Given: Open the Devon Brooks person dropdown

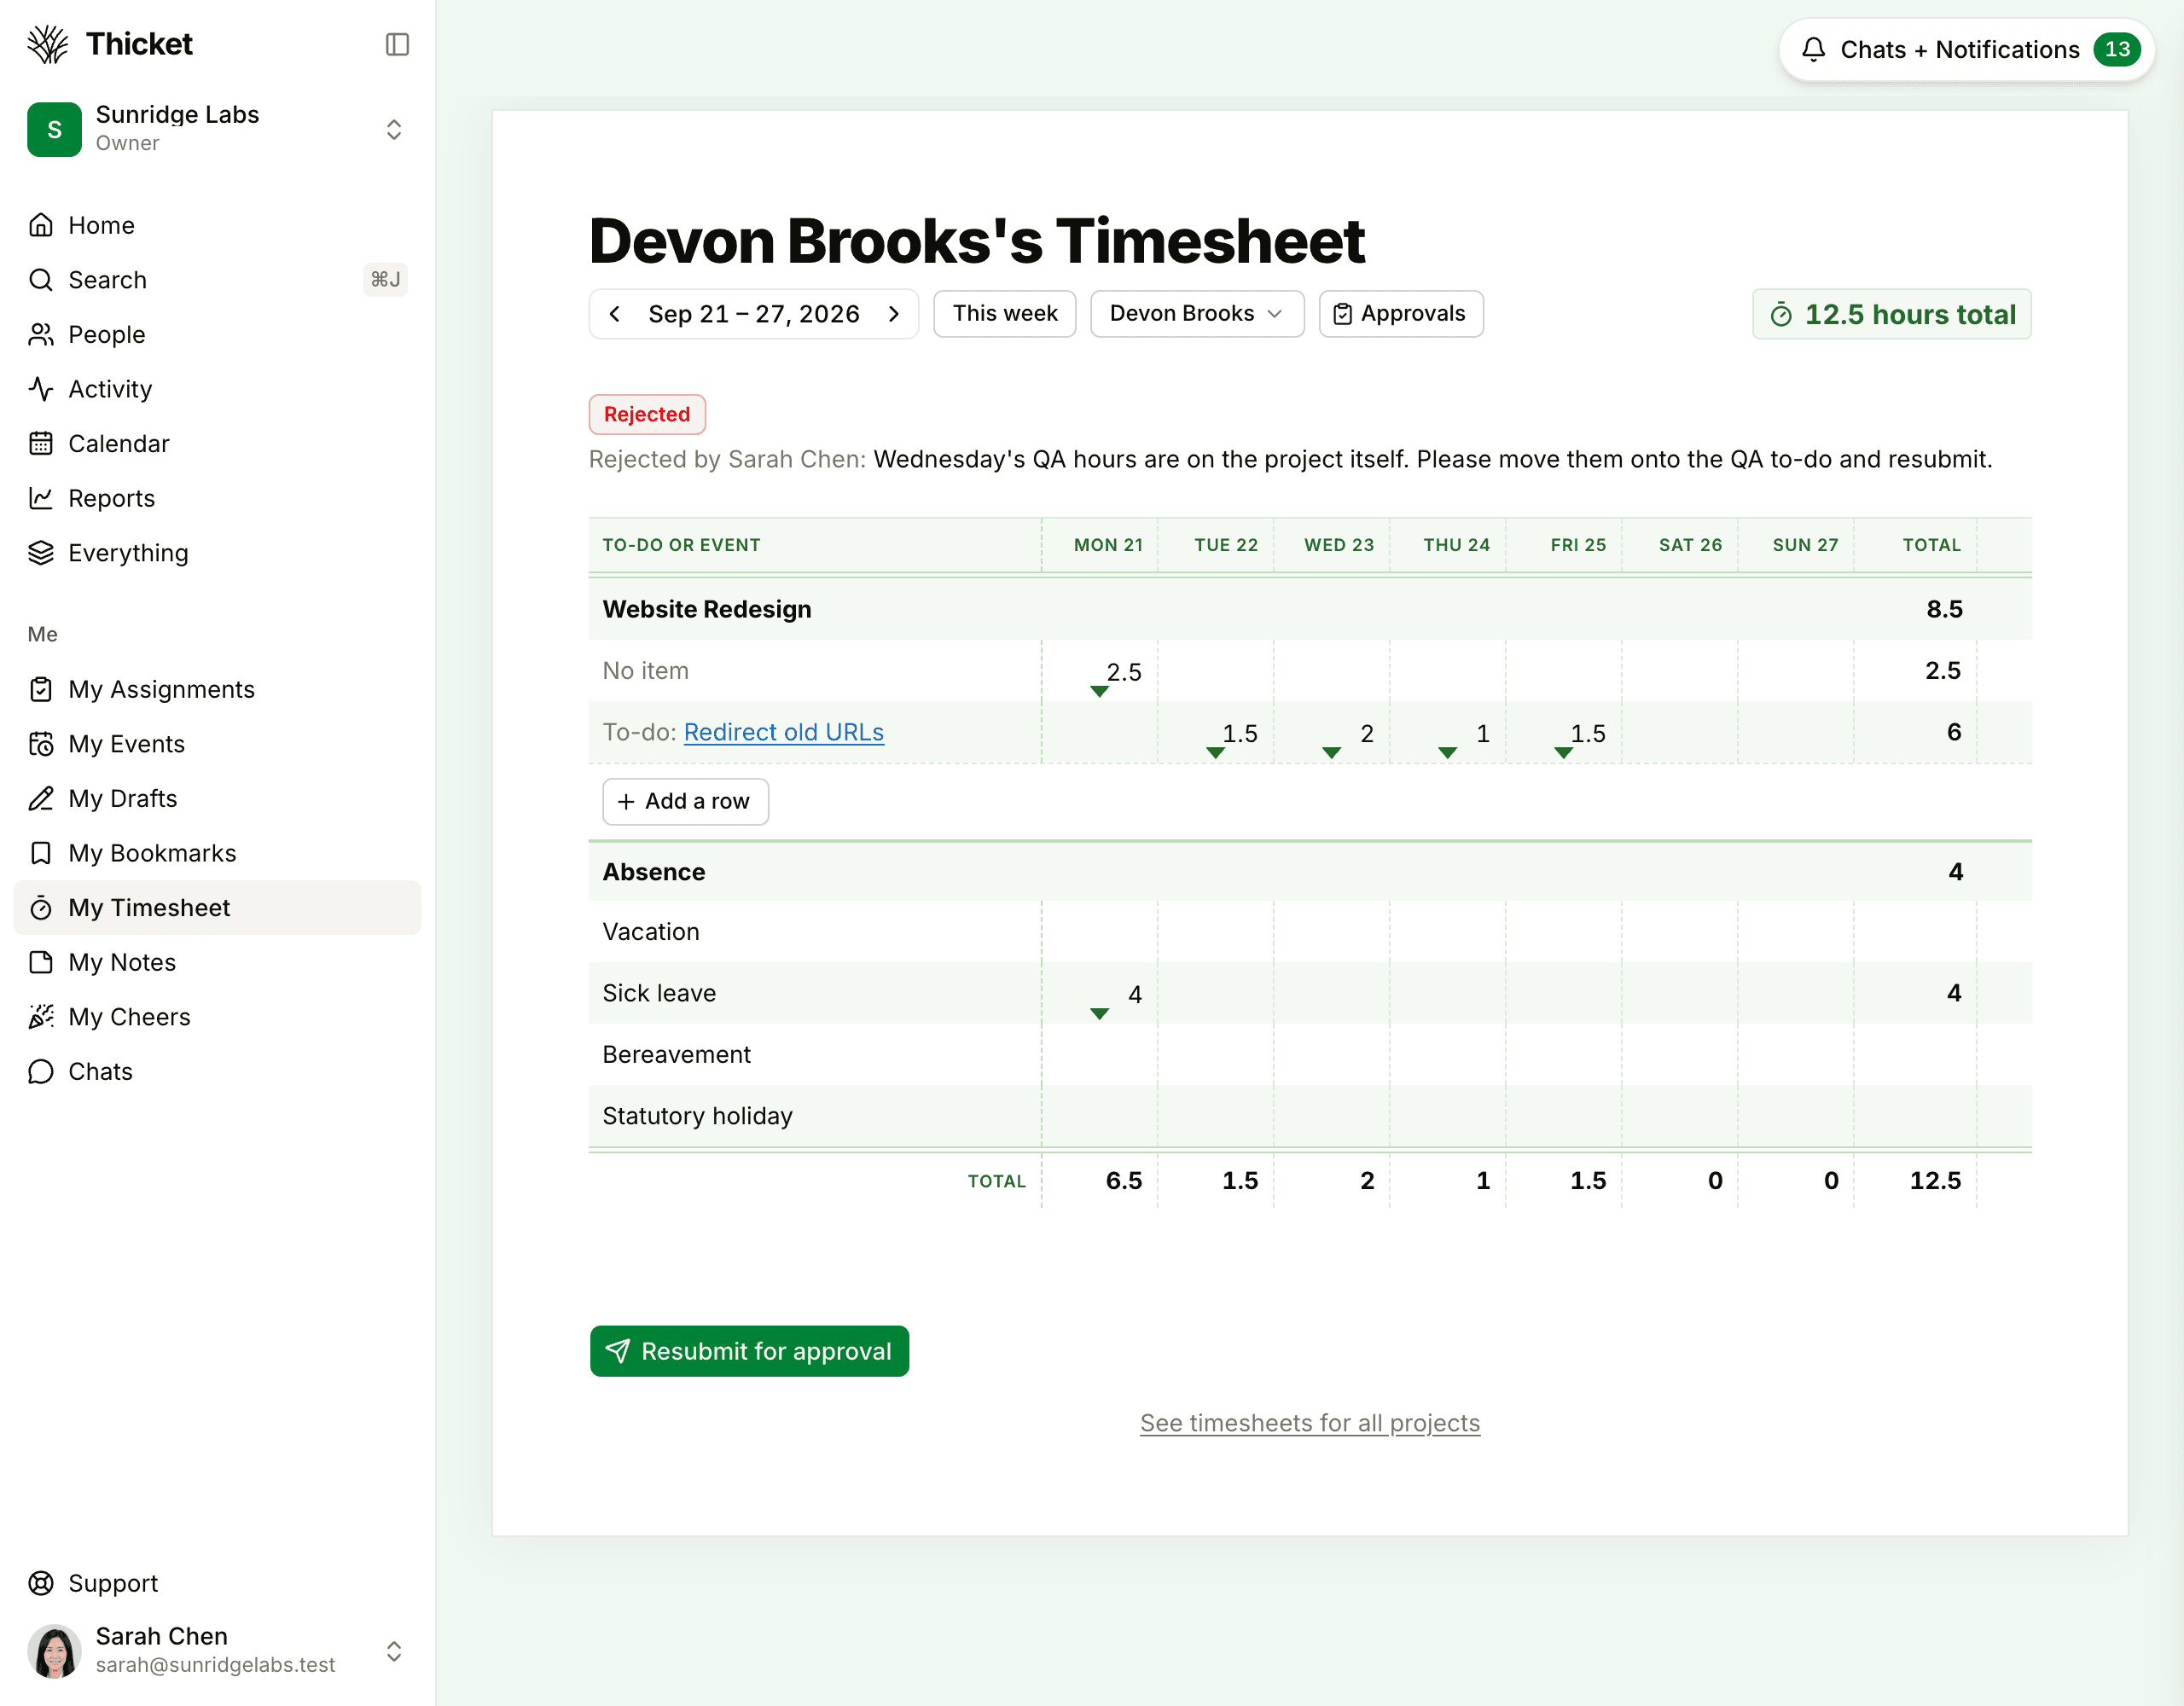Looking at the screenshot, I should (1197, 314).
